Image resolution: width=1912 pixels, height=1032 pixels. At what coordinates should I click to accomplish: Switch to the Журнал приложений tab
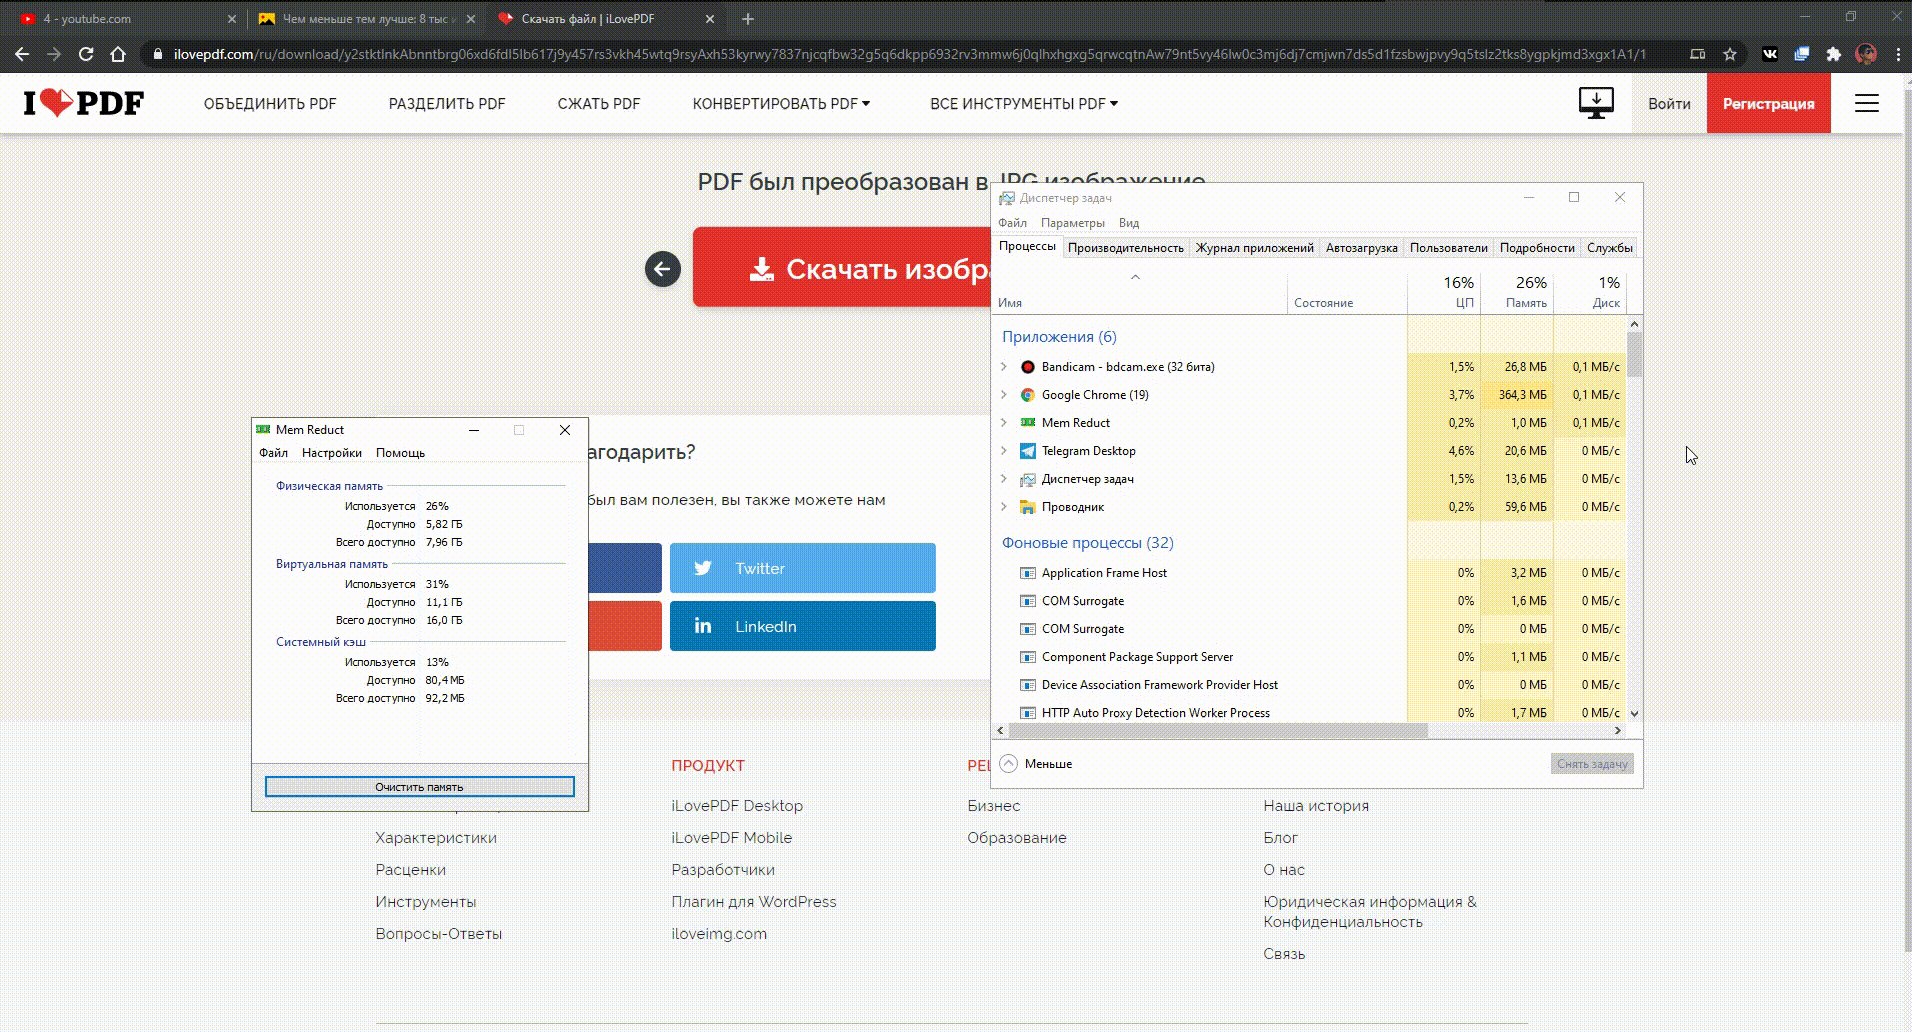click(x=1254, y=248)
